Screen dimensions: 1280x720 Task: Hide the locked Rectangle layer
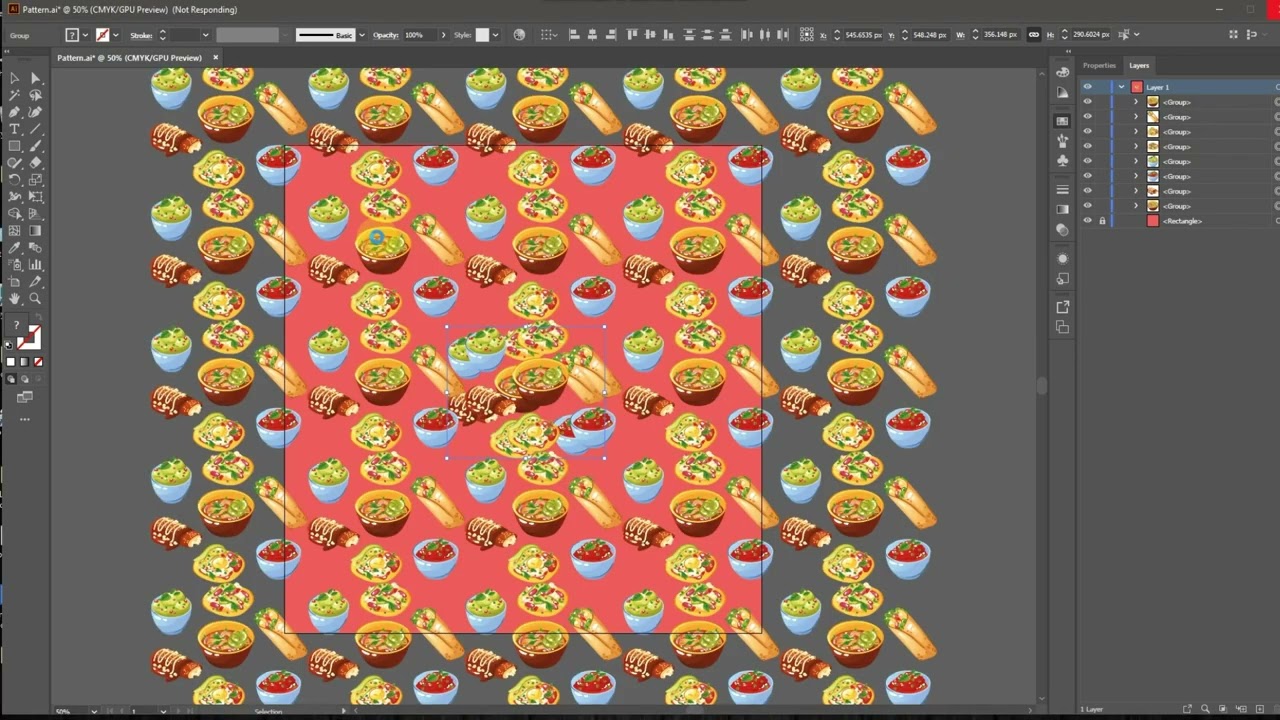tap(1088, 220)
